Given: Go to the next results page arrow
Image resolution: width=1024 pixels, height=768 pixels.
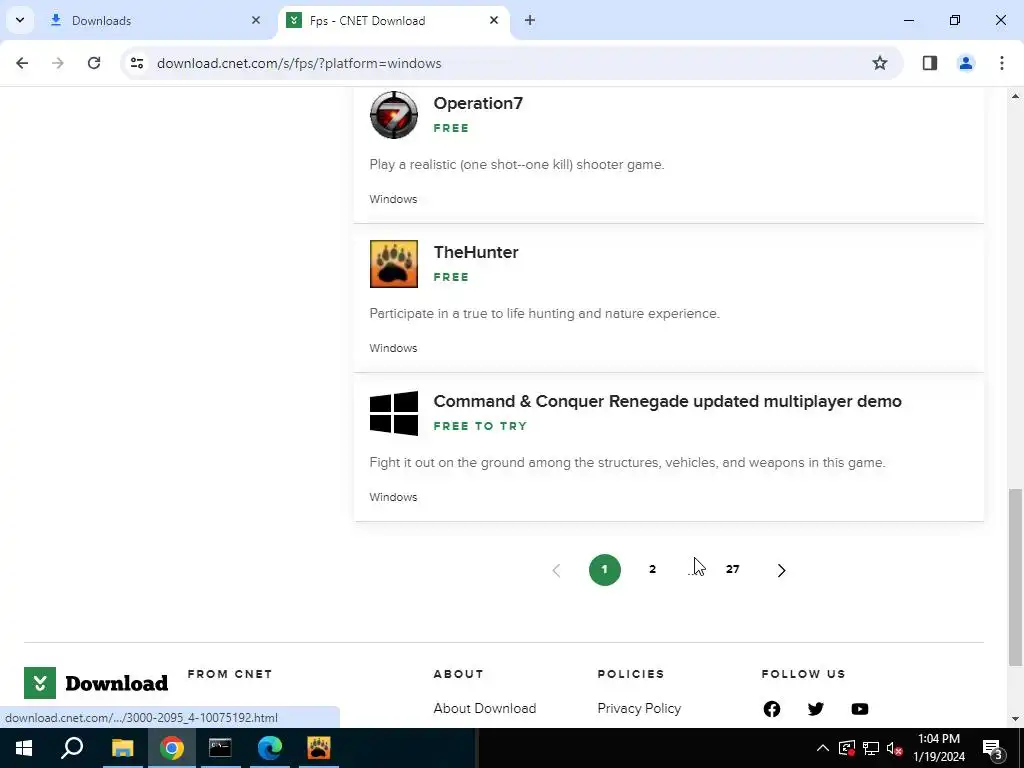Looking at the screenshot, I should point(781,570).
